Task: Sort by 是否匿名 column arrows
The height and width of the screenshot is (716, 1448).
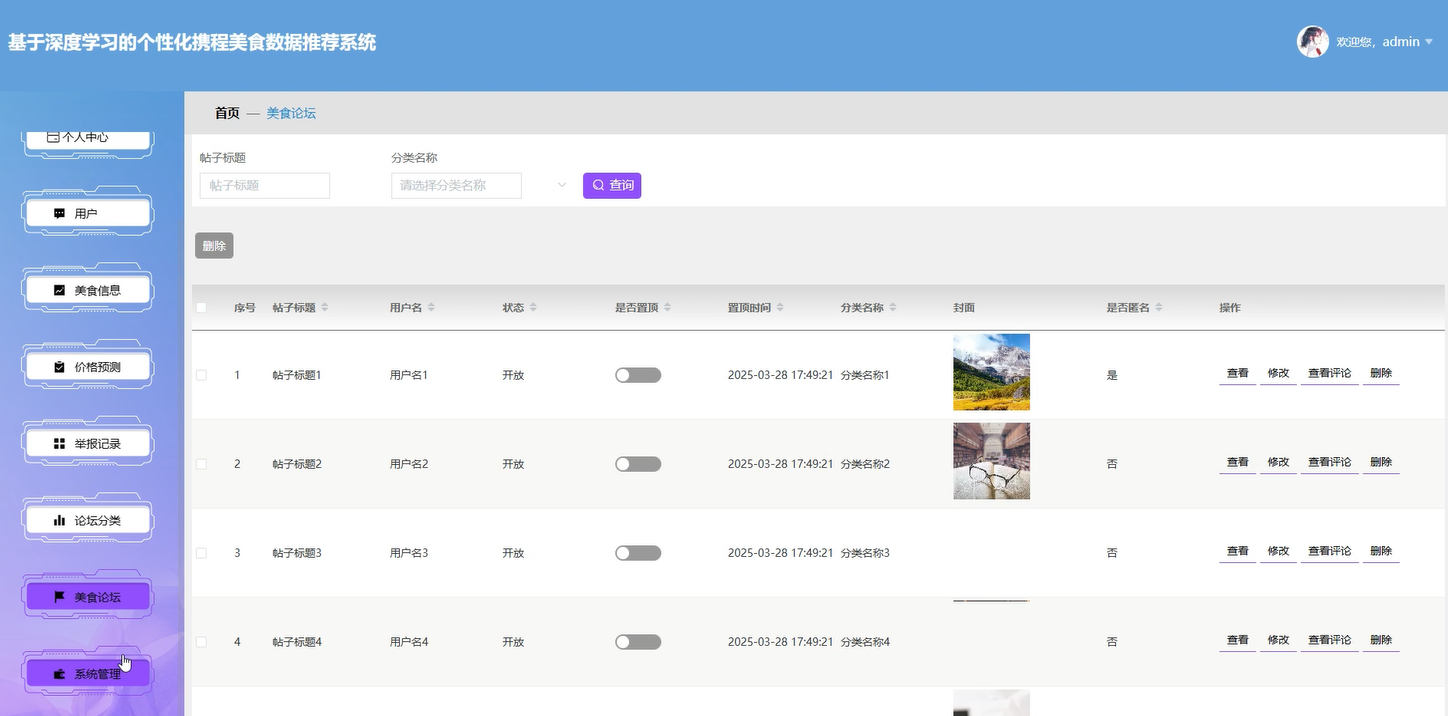Action: (1159, 308)
